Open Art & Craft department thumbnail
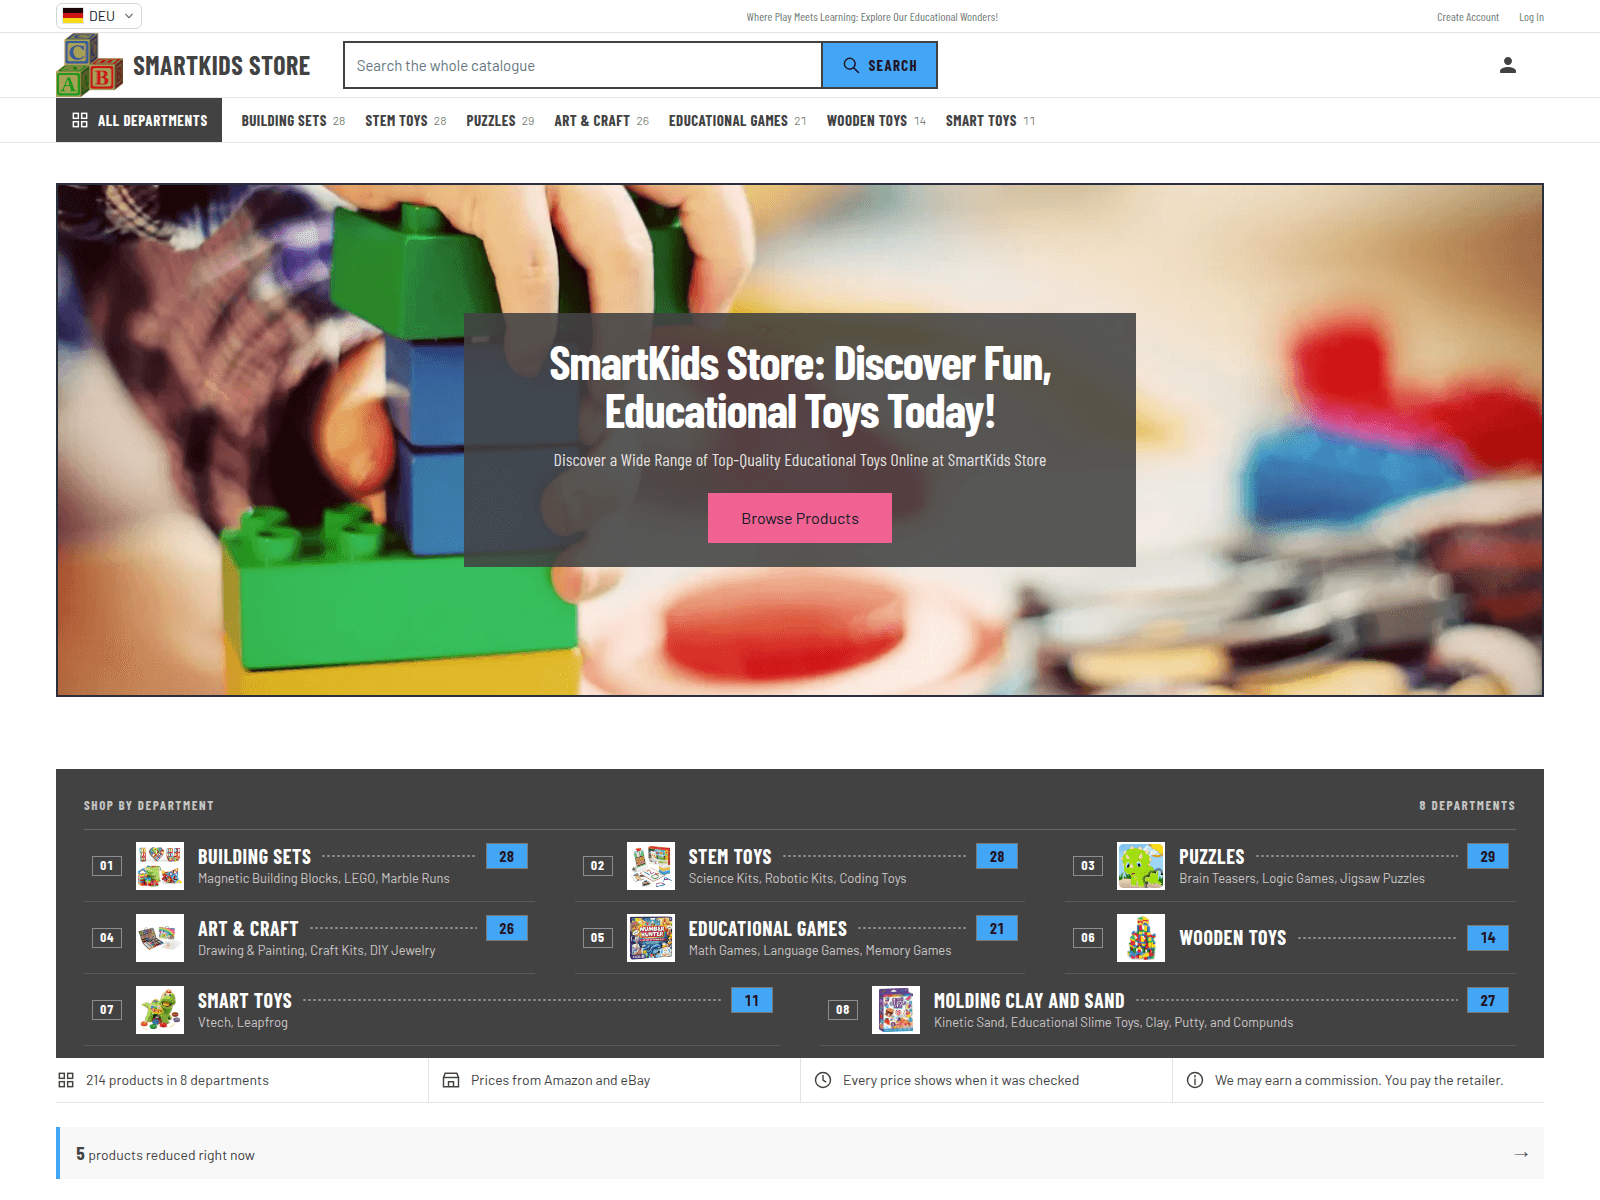 point(160,938)
